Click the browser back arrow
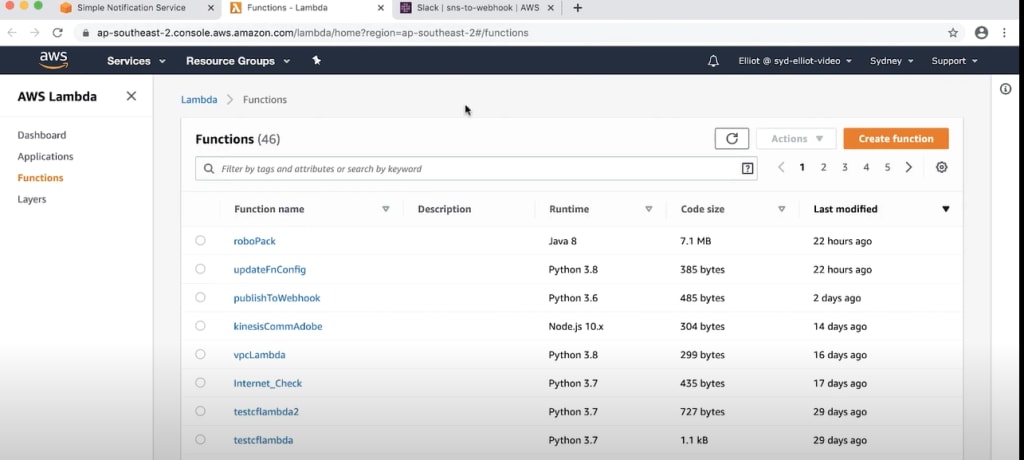 pos(12,33)
